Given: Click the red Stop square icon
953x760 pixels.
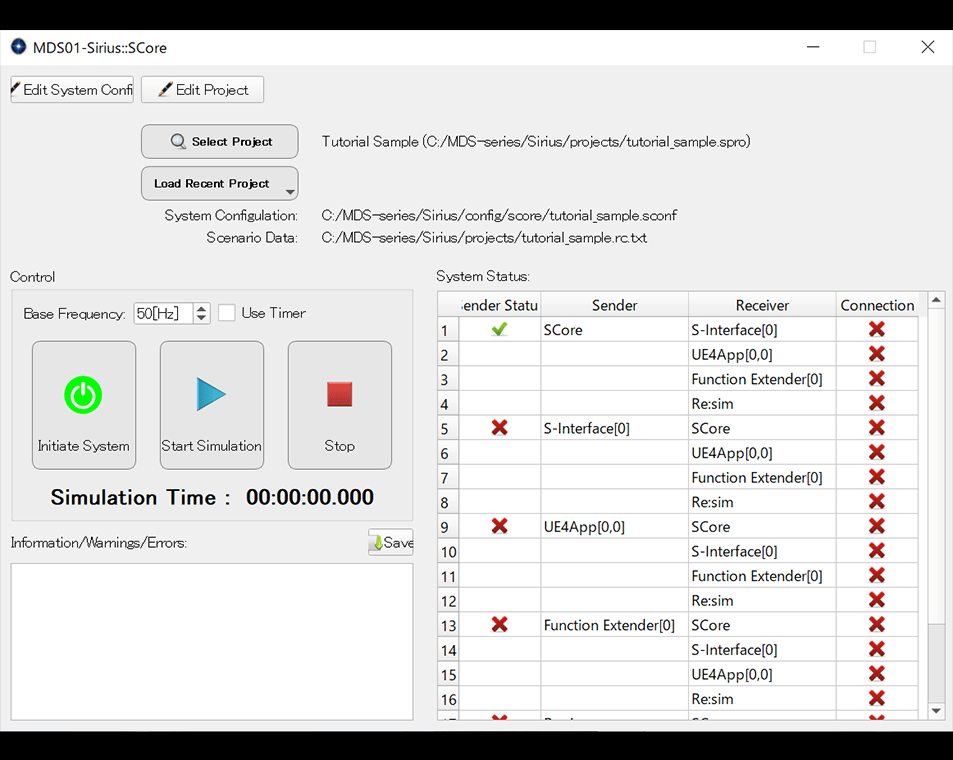Looking at the screenshot, I should click(339, 395).
